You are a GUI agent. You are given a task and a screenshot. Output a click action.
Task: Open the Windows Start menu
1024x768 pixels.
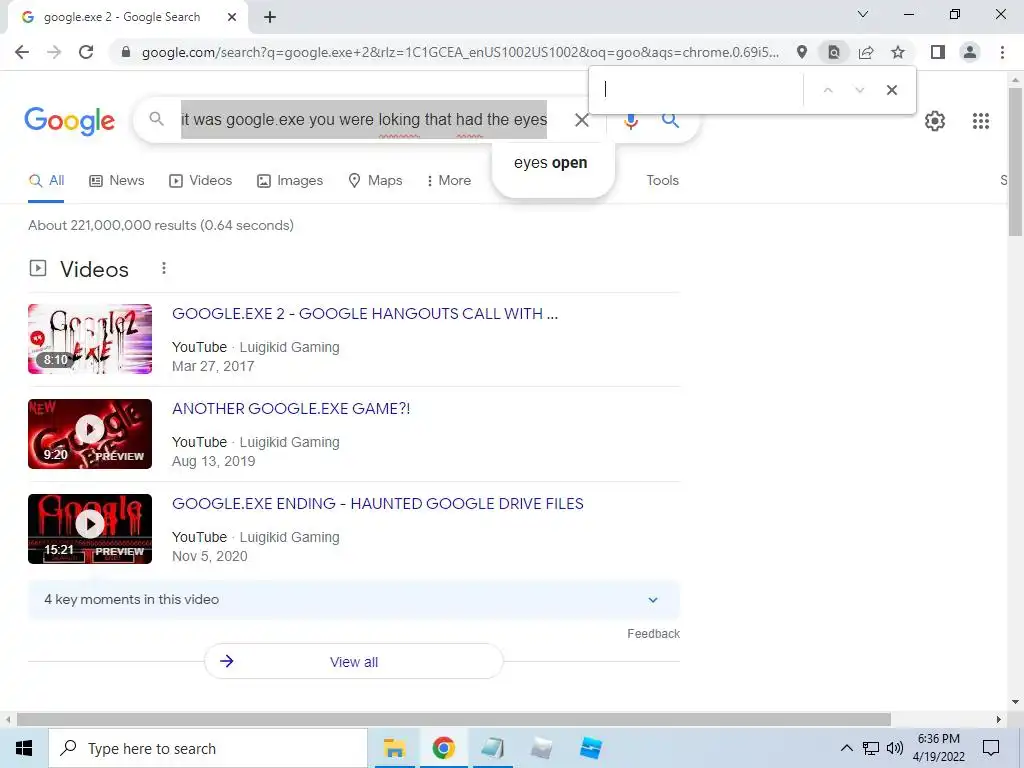coord(24,748)
